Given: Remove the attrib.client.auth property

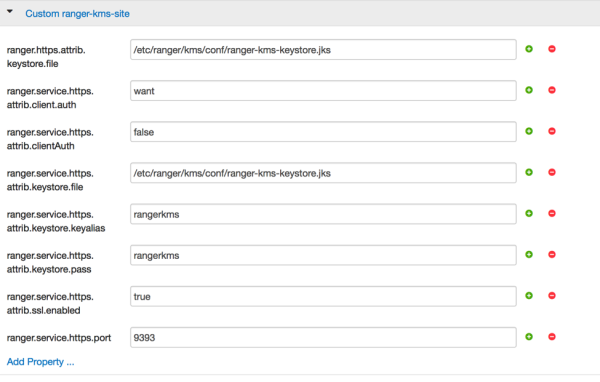Looking at the screenshot, I should click(x=552, y=90).
